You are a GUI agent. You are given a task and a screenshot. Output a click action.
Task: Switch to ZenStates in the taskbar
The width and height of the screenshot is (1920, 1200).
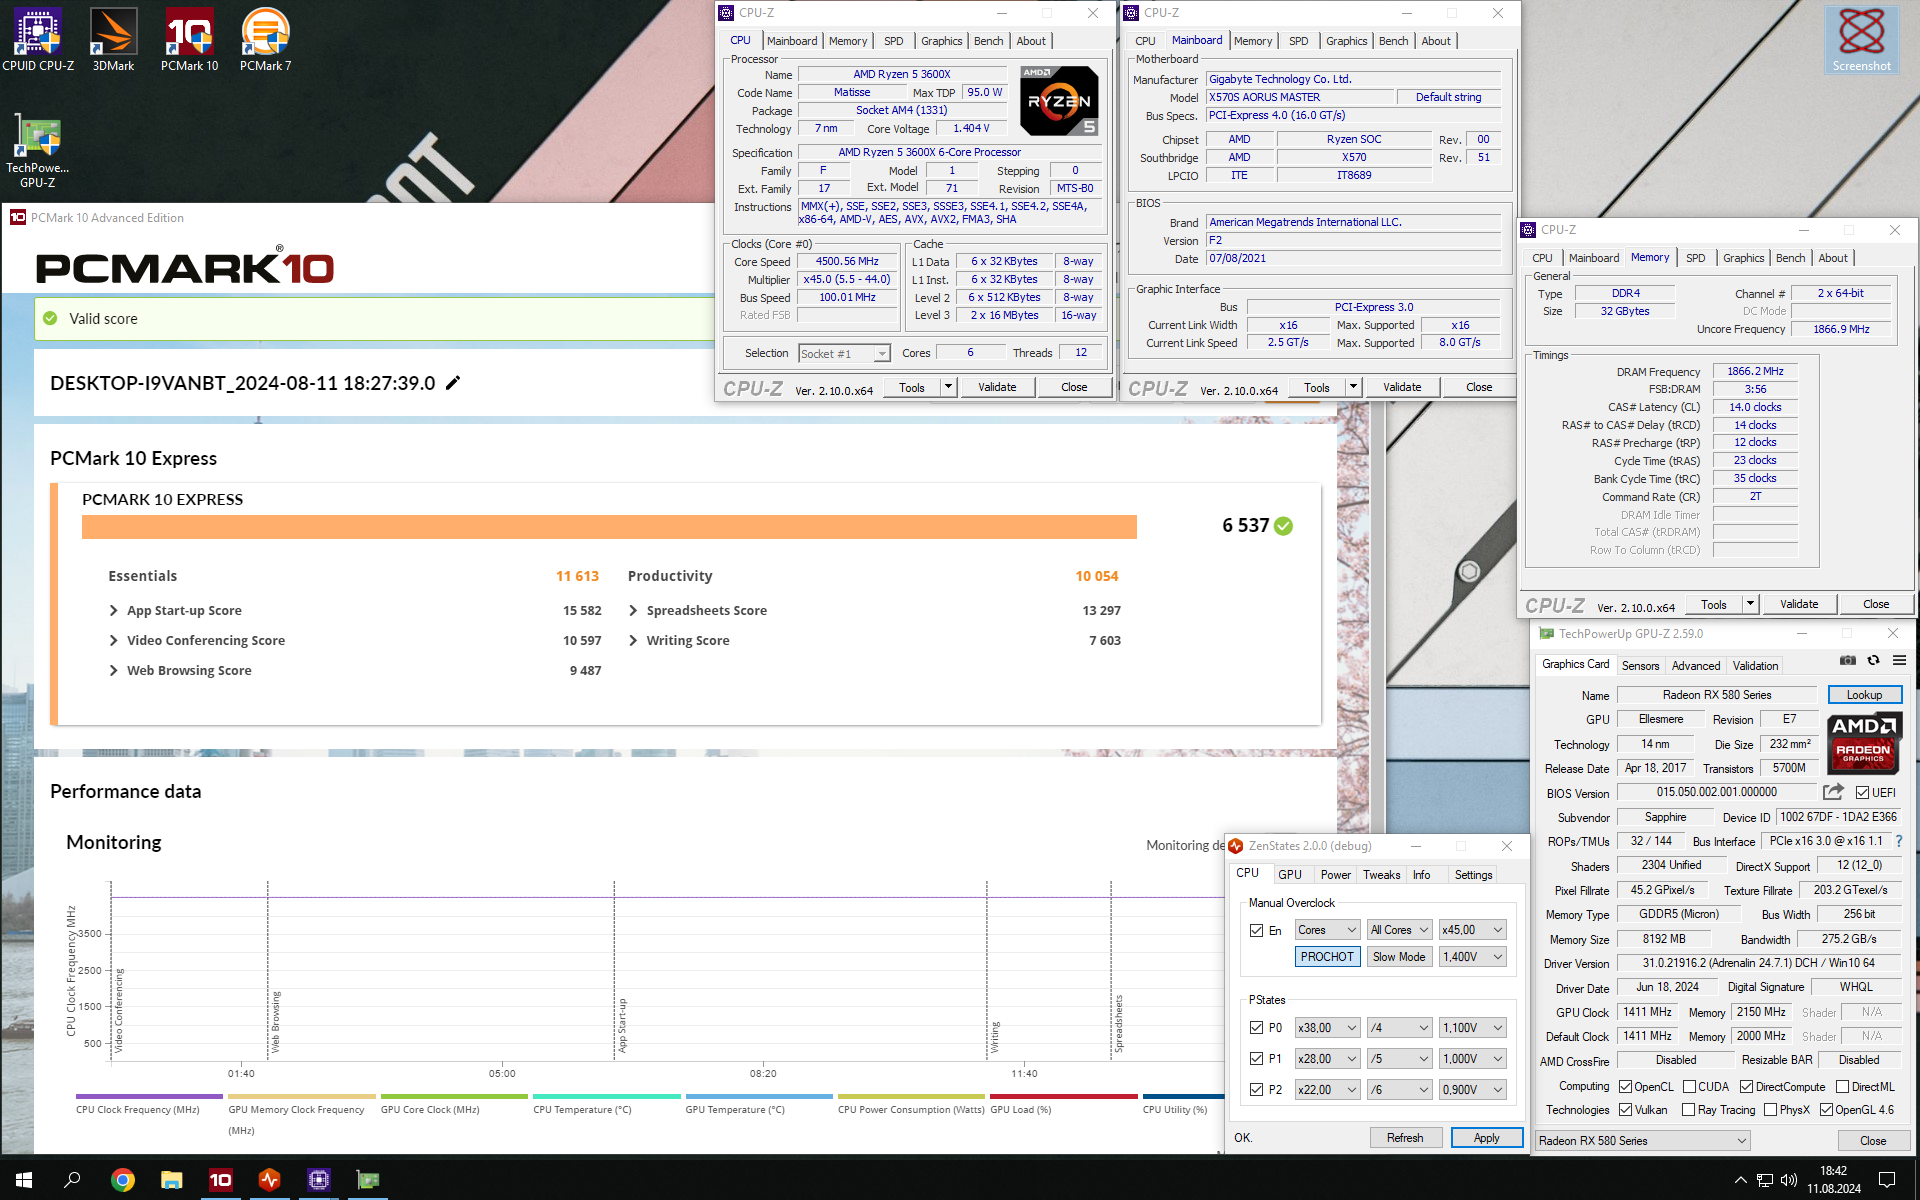click(269, 1180)
